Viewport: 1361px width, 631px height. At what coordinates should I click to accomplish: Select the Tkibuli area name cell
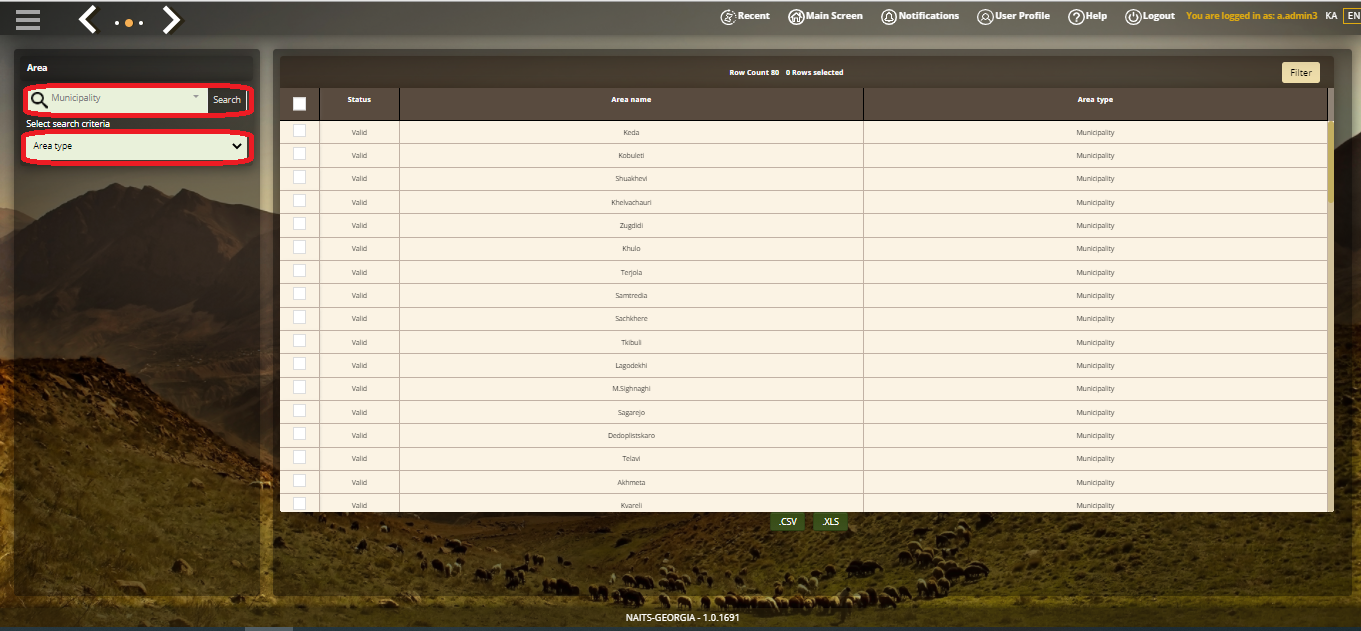click(x=631, y=342)
